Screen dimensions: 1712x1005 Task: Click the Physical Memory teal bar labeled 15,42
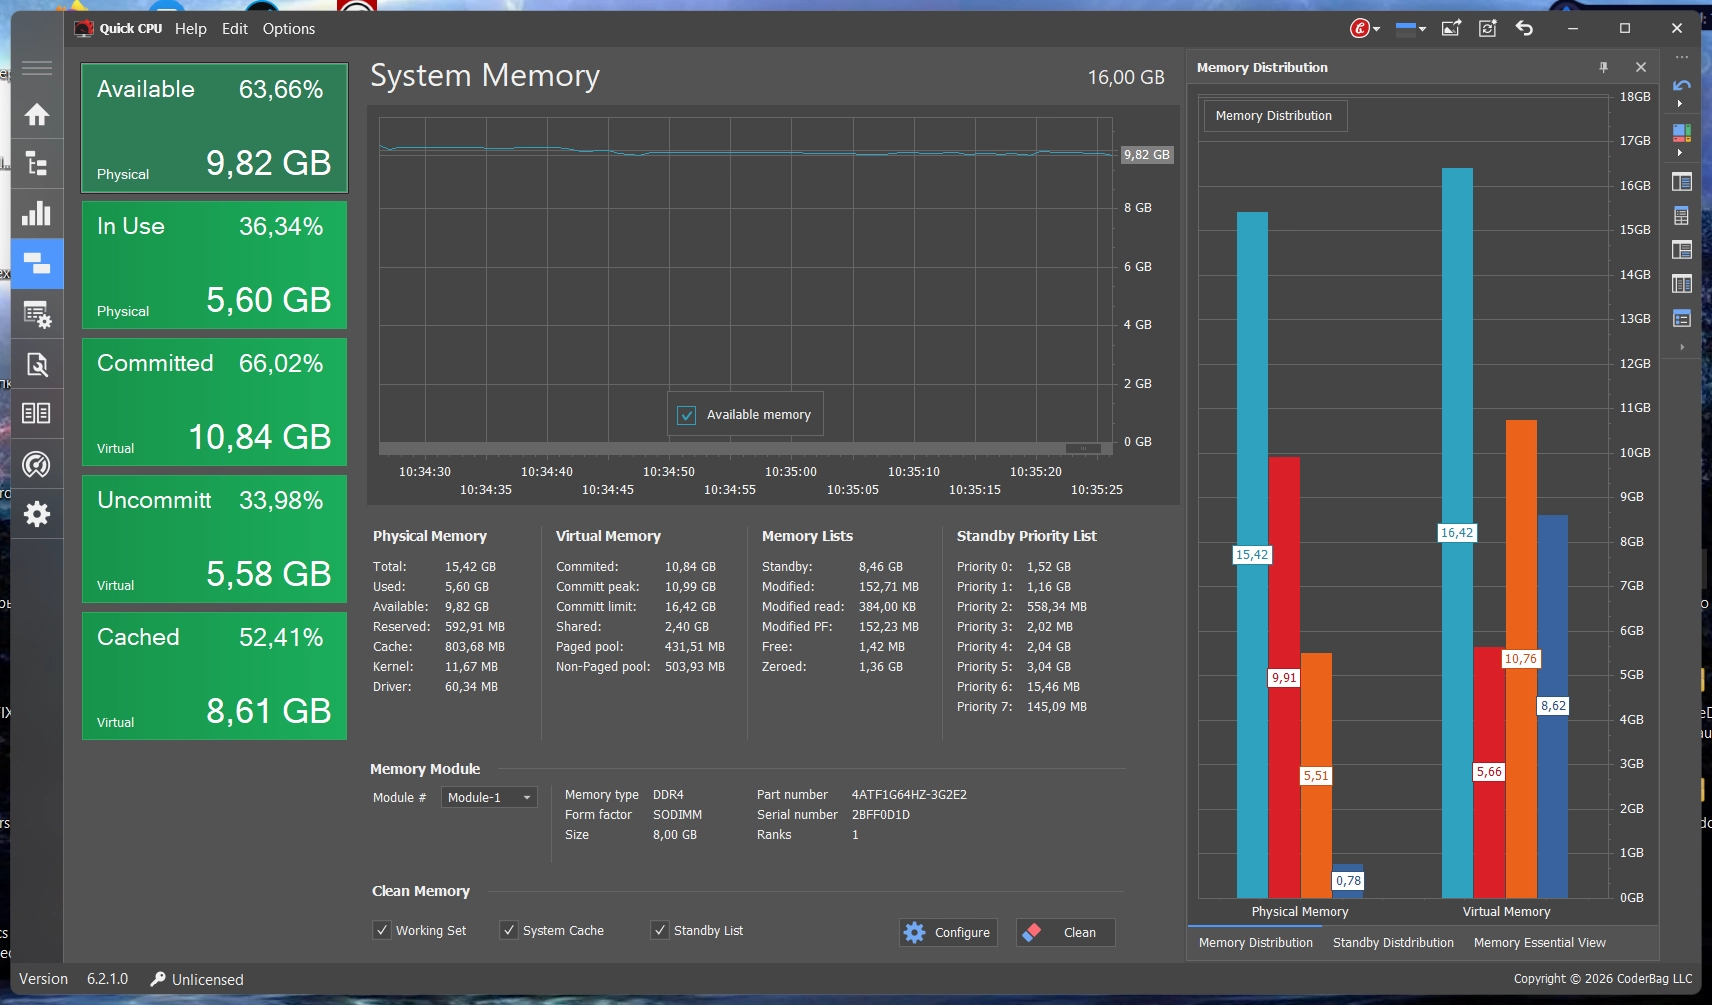1252,555
